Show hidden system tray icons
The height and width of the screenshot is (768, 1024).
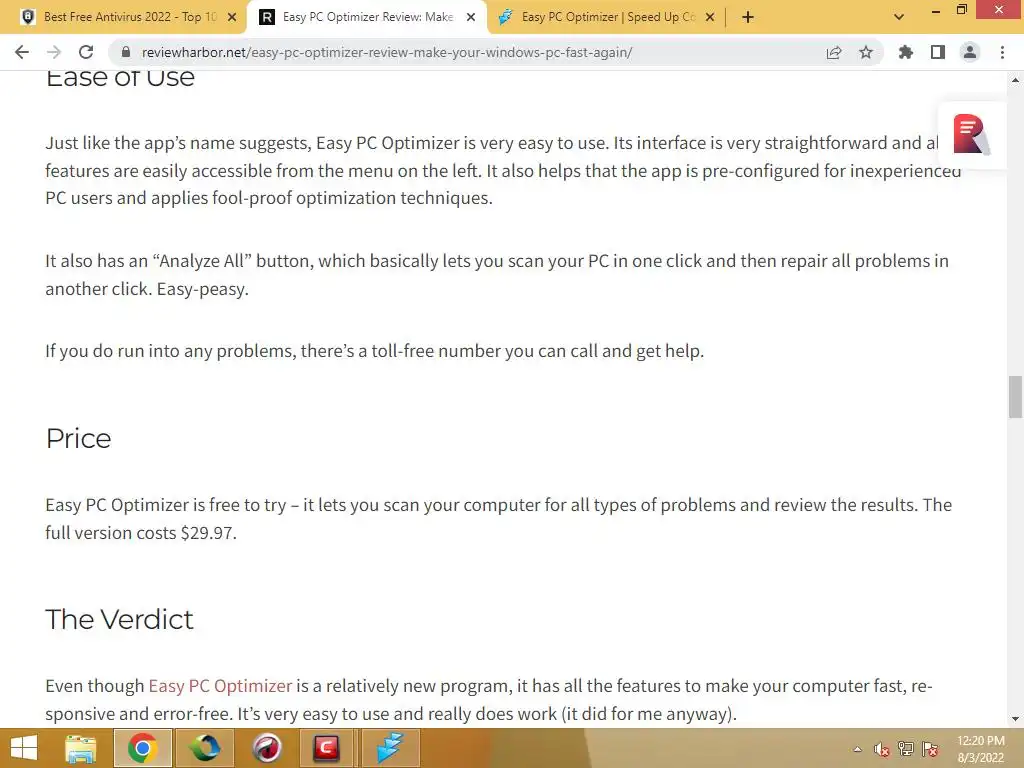857,749
